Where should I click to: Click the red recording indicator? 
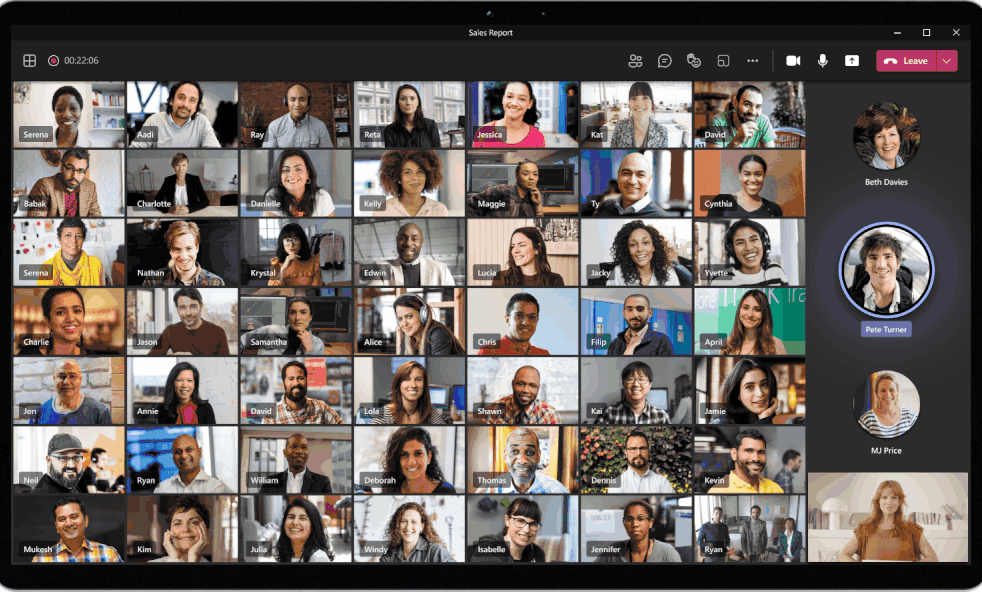54,61
